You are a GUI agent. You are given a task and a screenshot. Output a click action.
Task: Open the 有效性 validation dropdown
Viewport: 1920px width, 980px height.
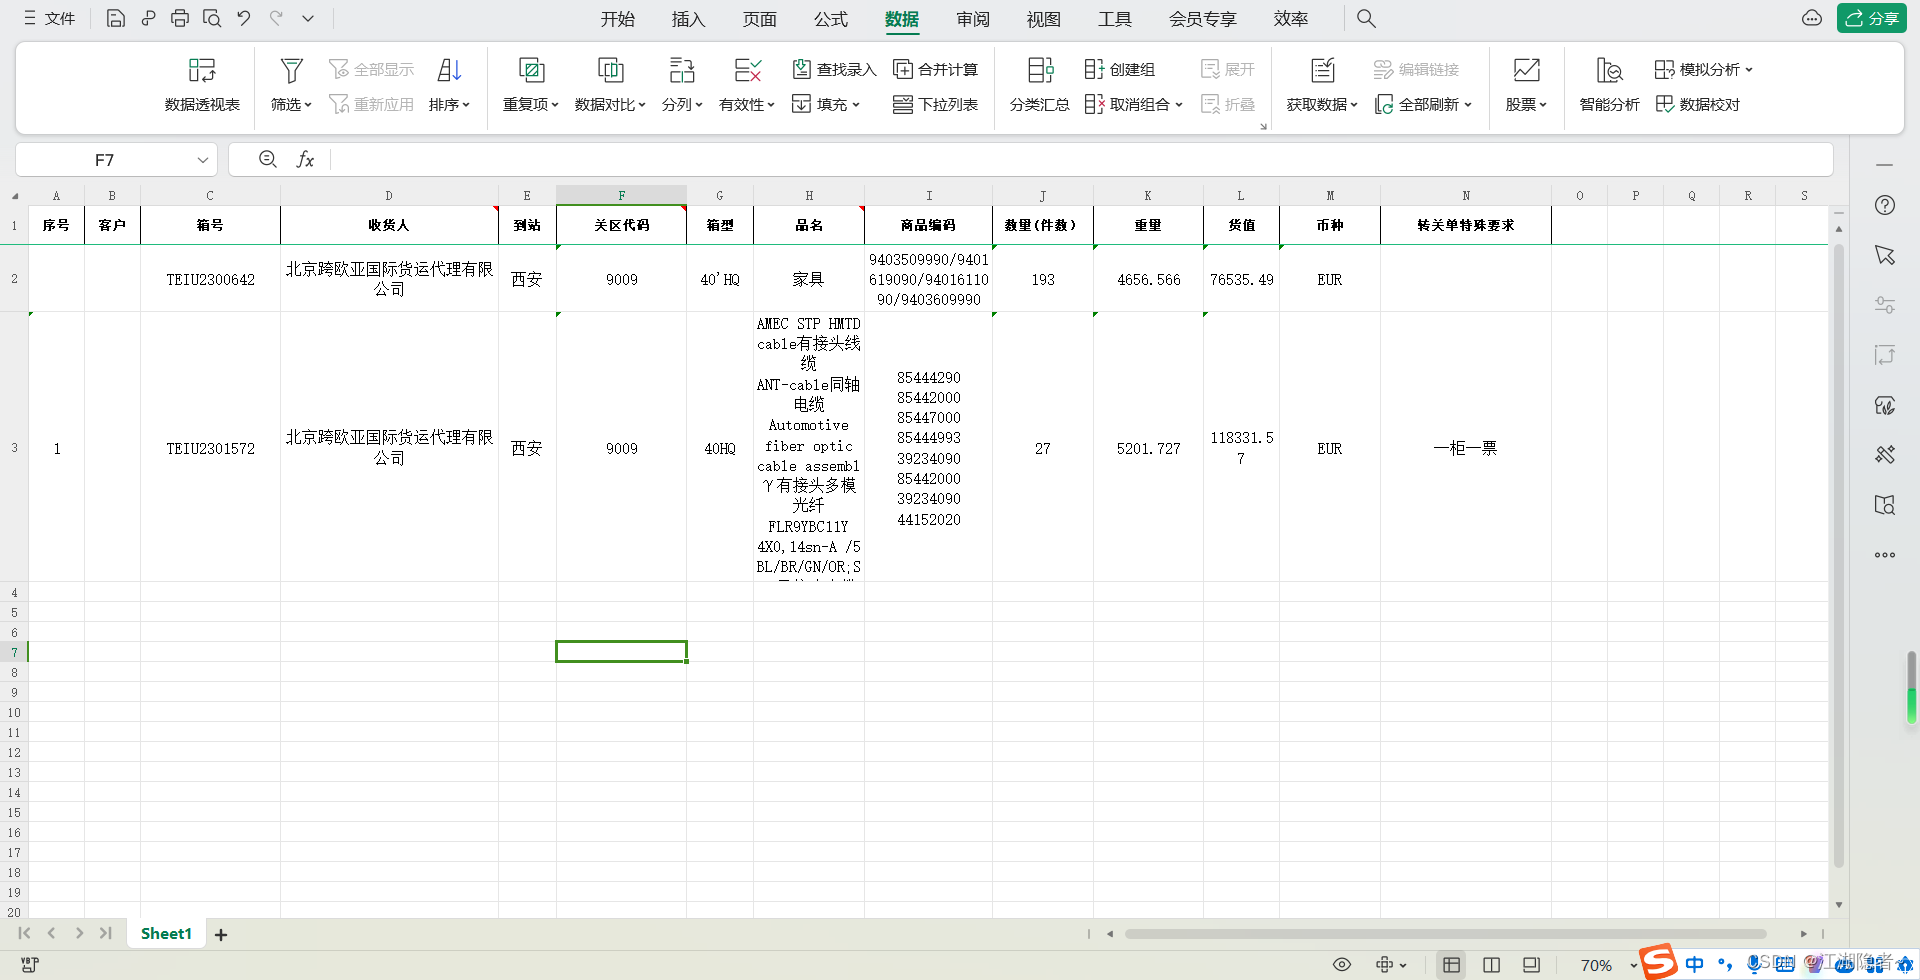tap(747, 104)
